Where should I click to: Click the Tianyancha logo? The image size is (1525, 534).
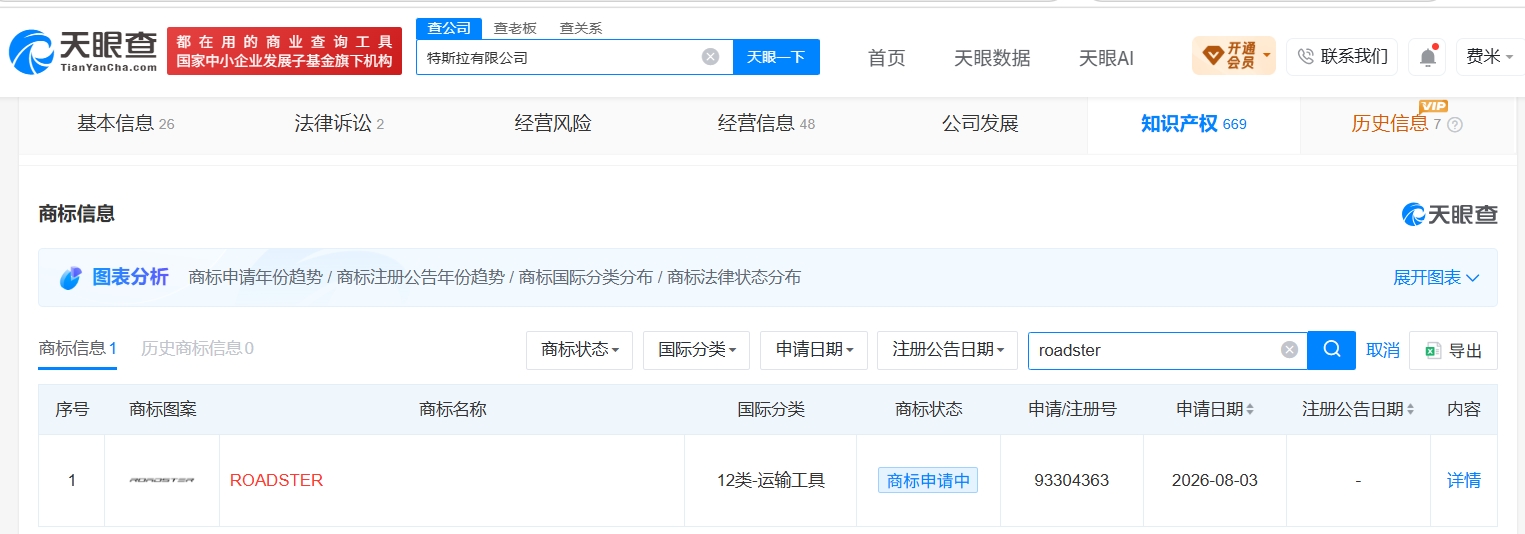(x=83, y=51)
